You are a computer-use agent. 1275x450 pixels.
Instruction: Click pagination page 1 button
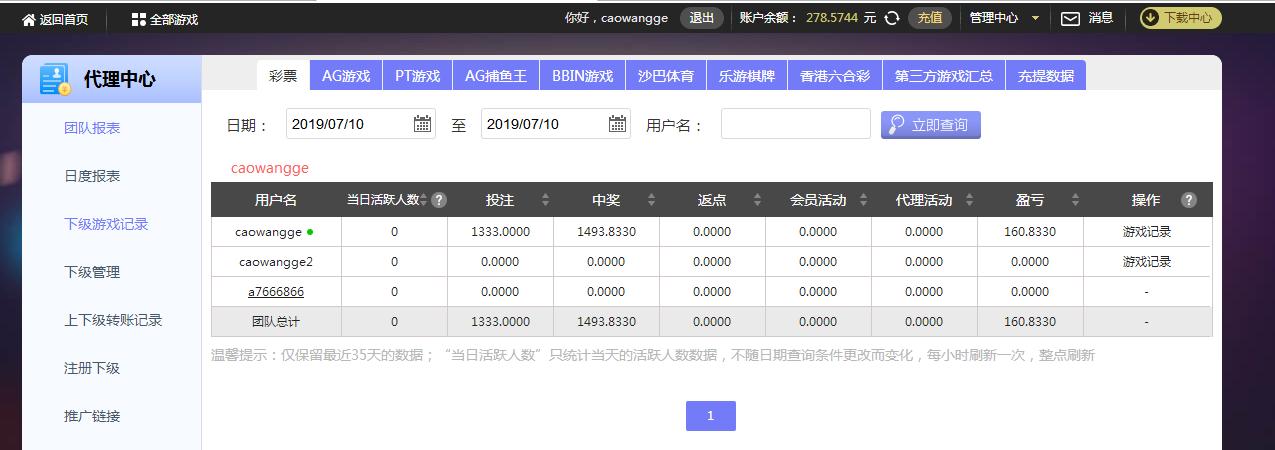tap(711, 416)
